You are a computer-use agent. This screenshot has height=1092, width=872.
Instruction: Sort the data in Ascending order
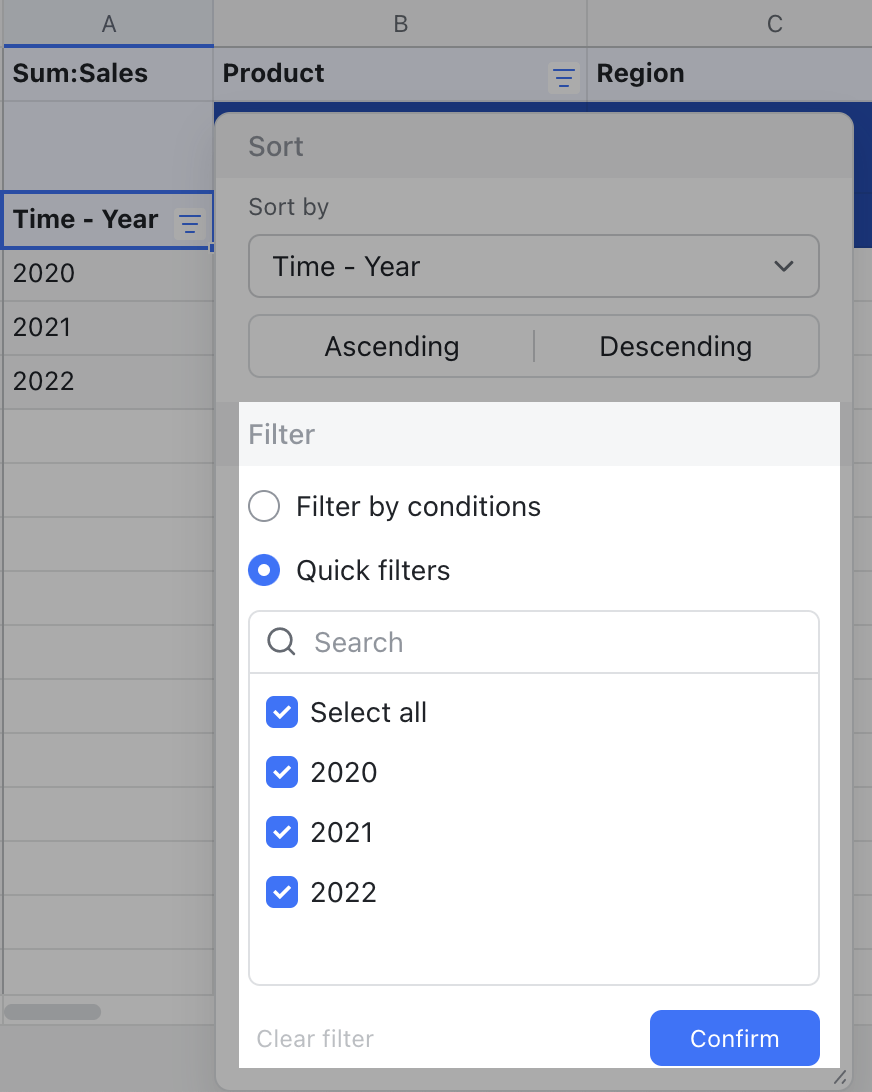point(392,346)
